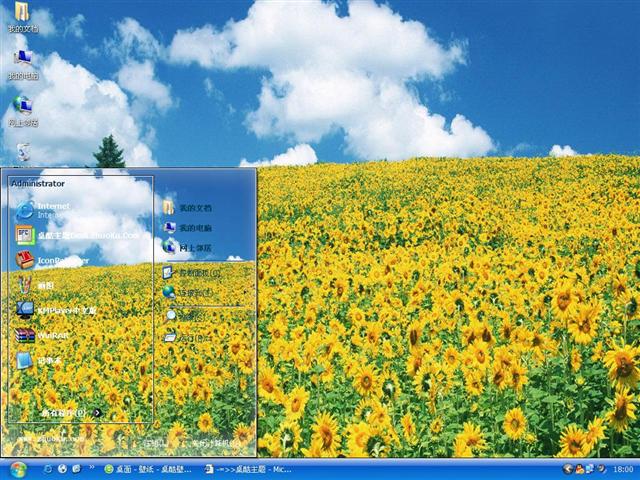Expand Quick Launch overflow chevron
Image resolution: width=640 pixels, height=480 pixels.
point(92,467)
